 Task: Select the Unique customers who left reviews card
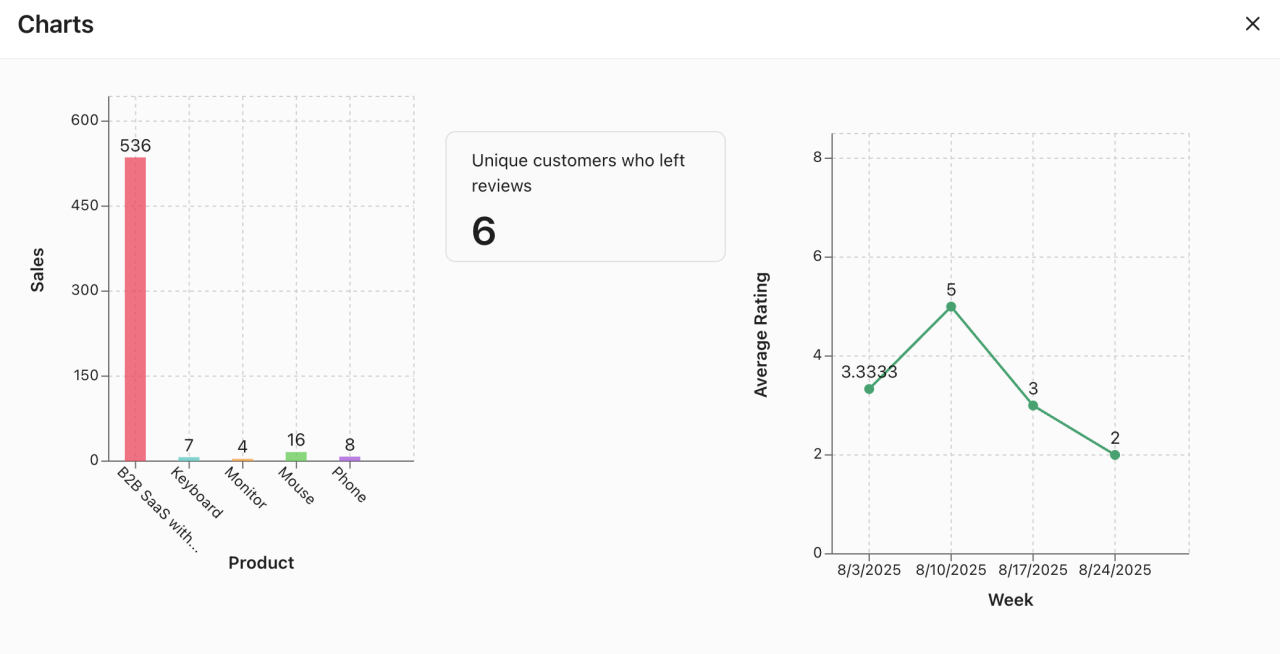[x=585, y=195]
